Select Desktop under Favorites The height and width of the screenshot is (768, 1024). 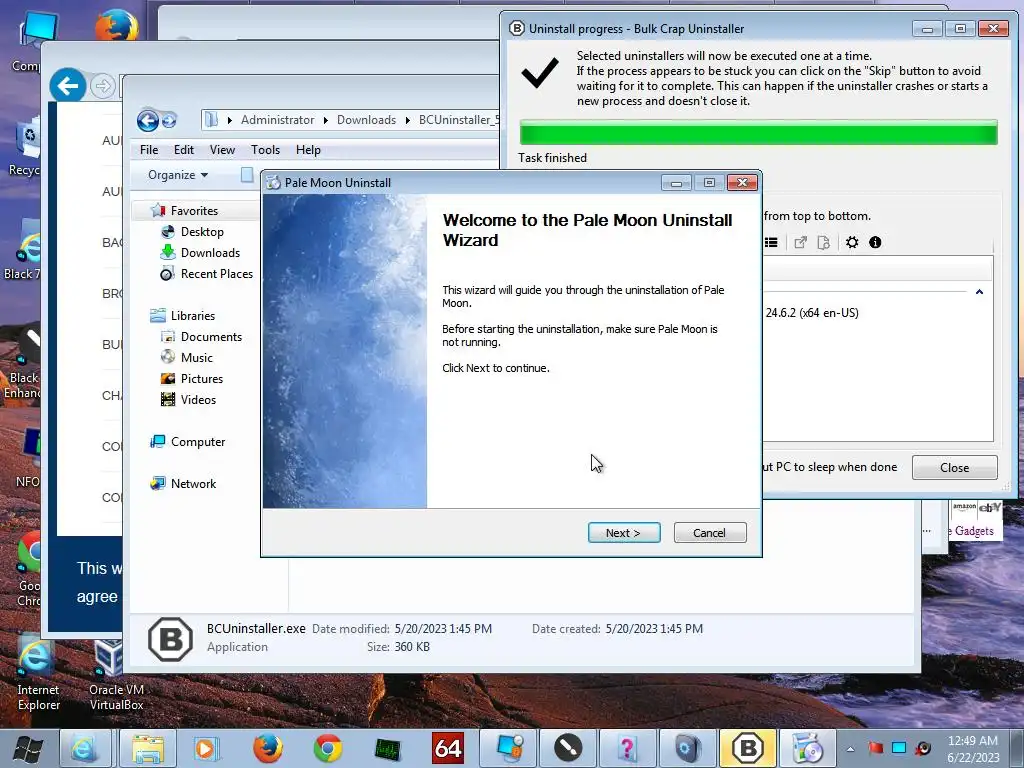pyautogui.click(x=202, y=232)
